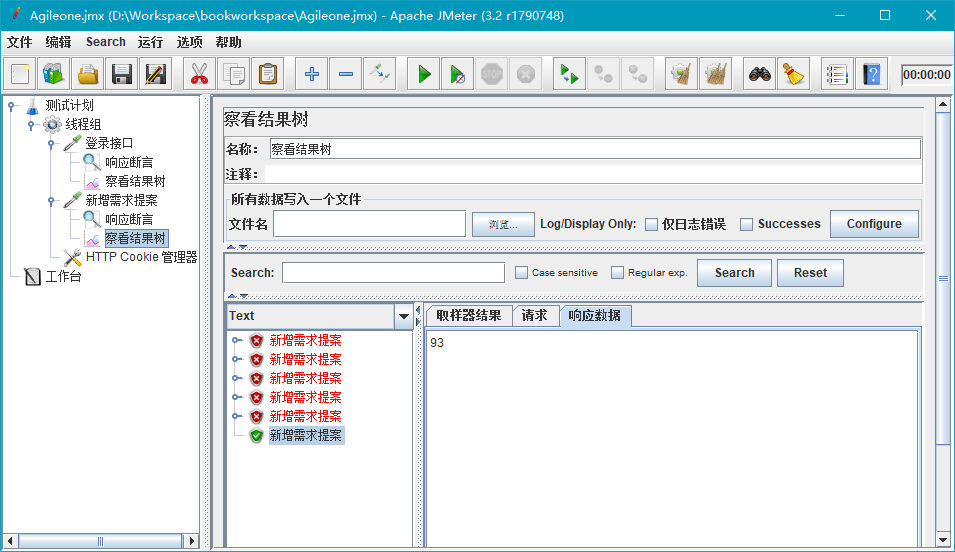Open the Templates toolbar icon
955x552 pixels.
tap(54, 74)
